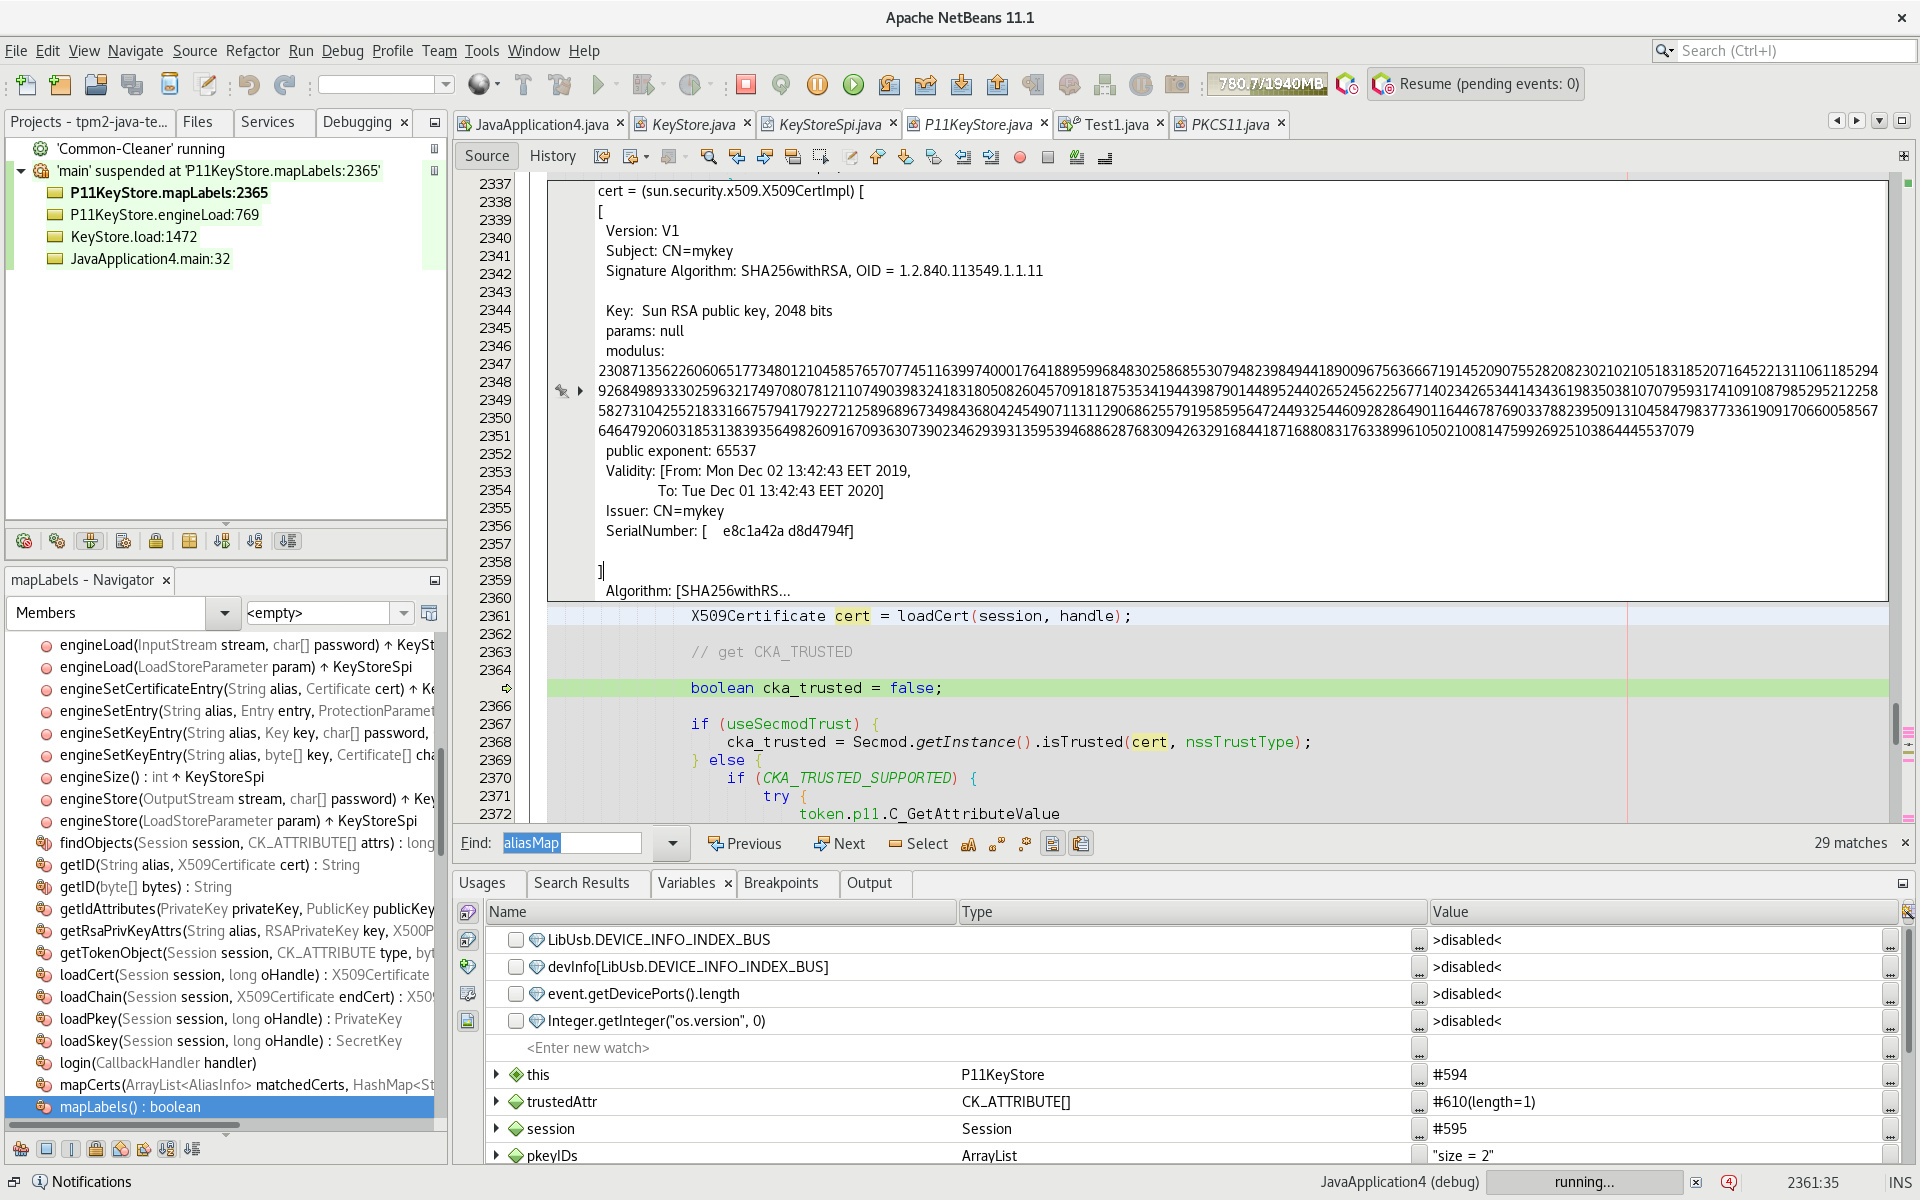1920x1200 pixels.
Task: Click the Resume pending events button
Action: [x=1475, y=84]
